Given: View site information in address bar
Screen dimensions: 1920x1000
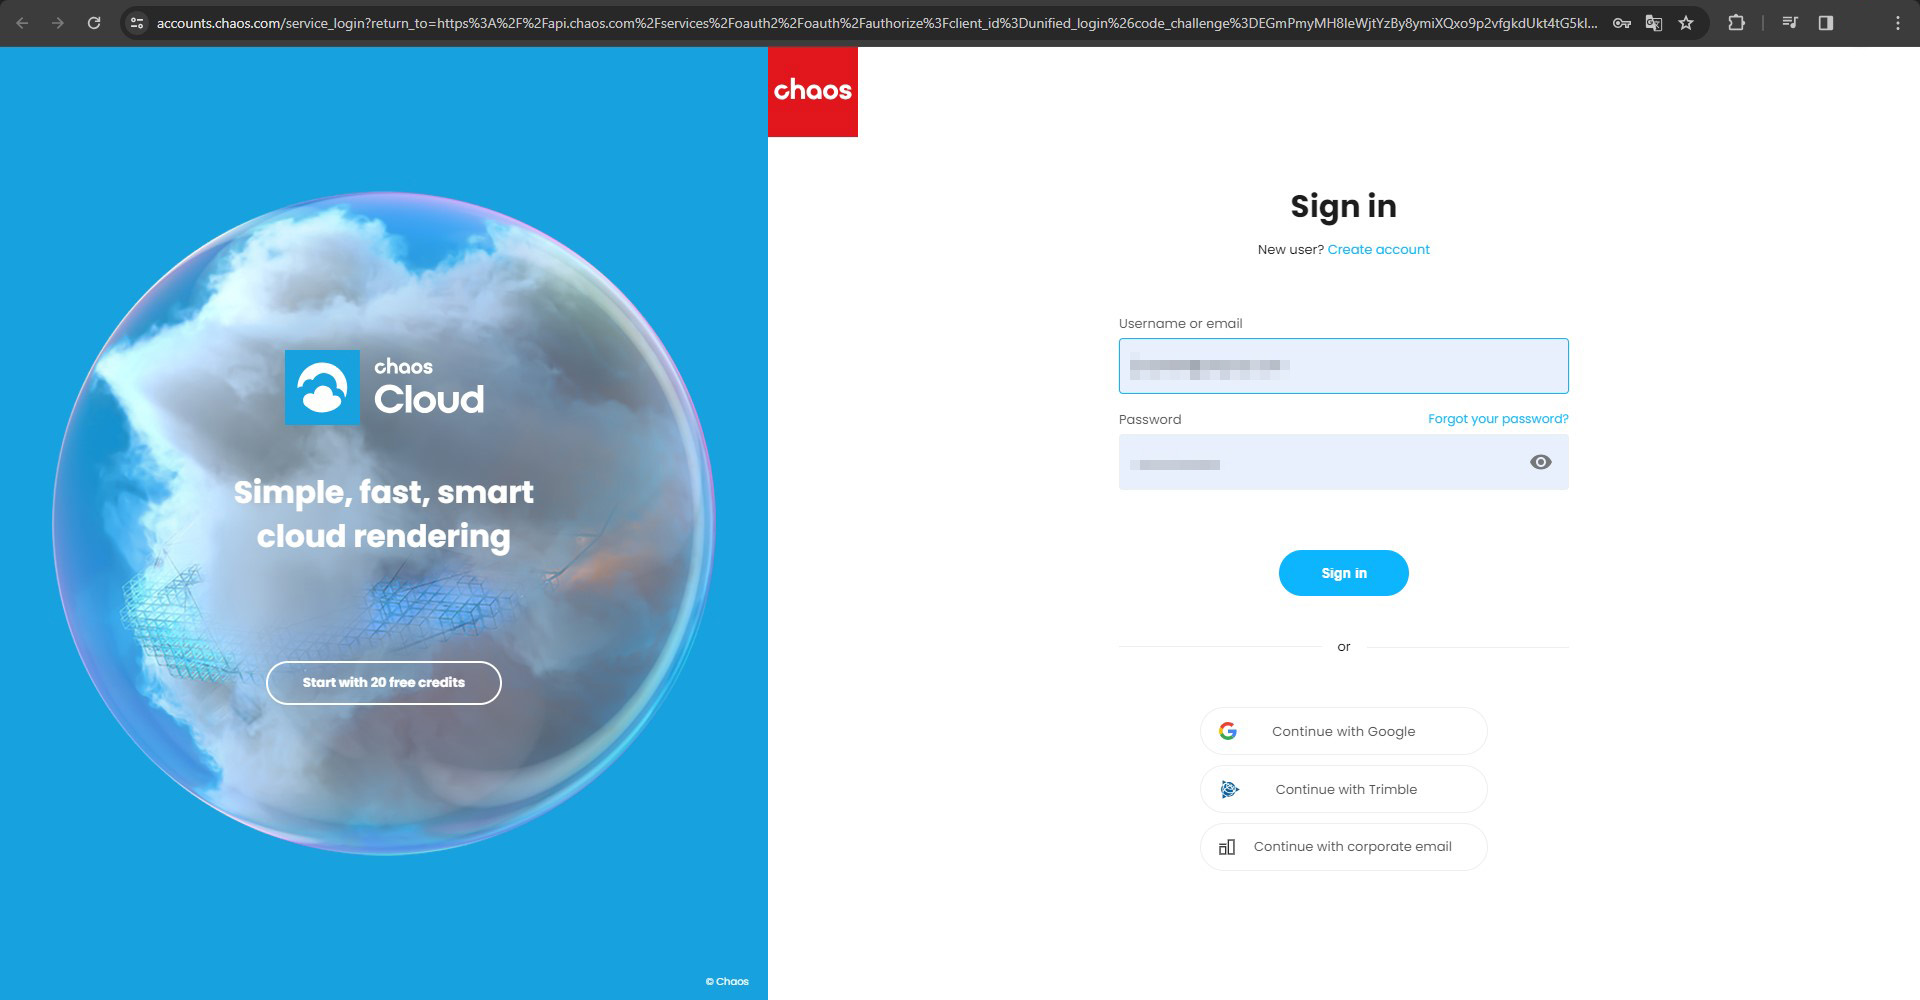Looking at the screenshot, I should click(138, 23).
